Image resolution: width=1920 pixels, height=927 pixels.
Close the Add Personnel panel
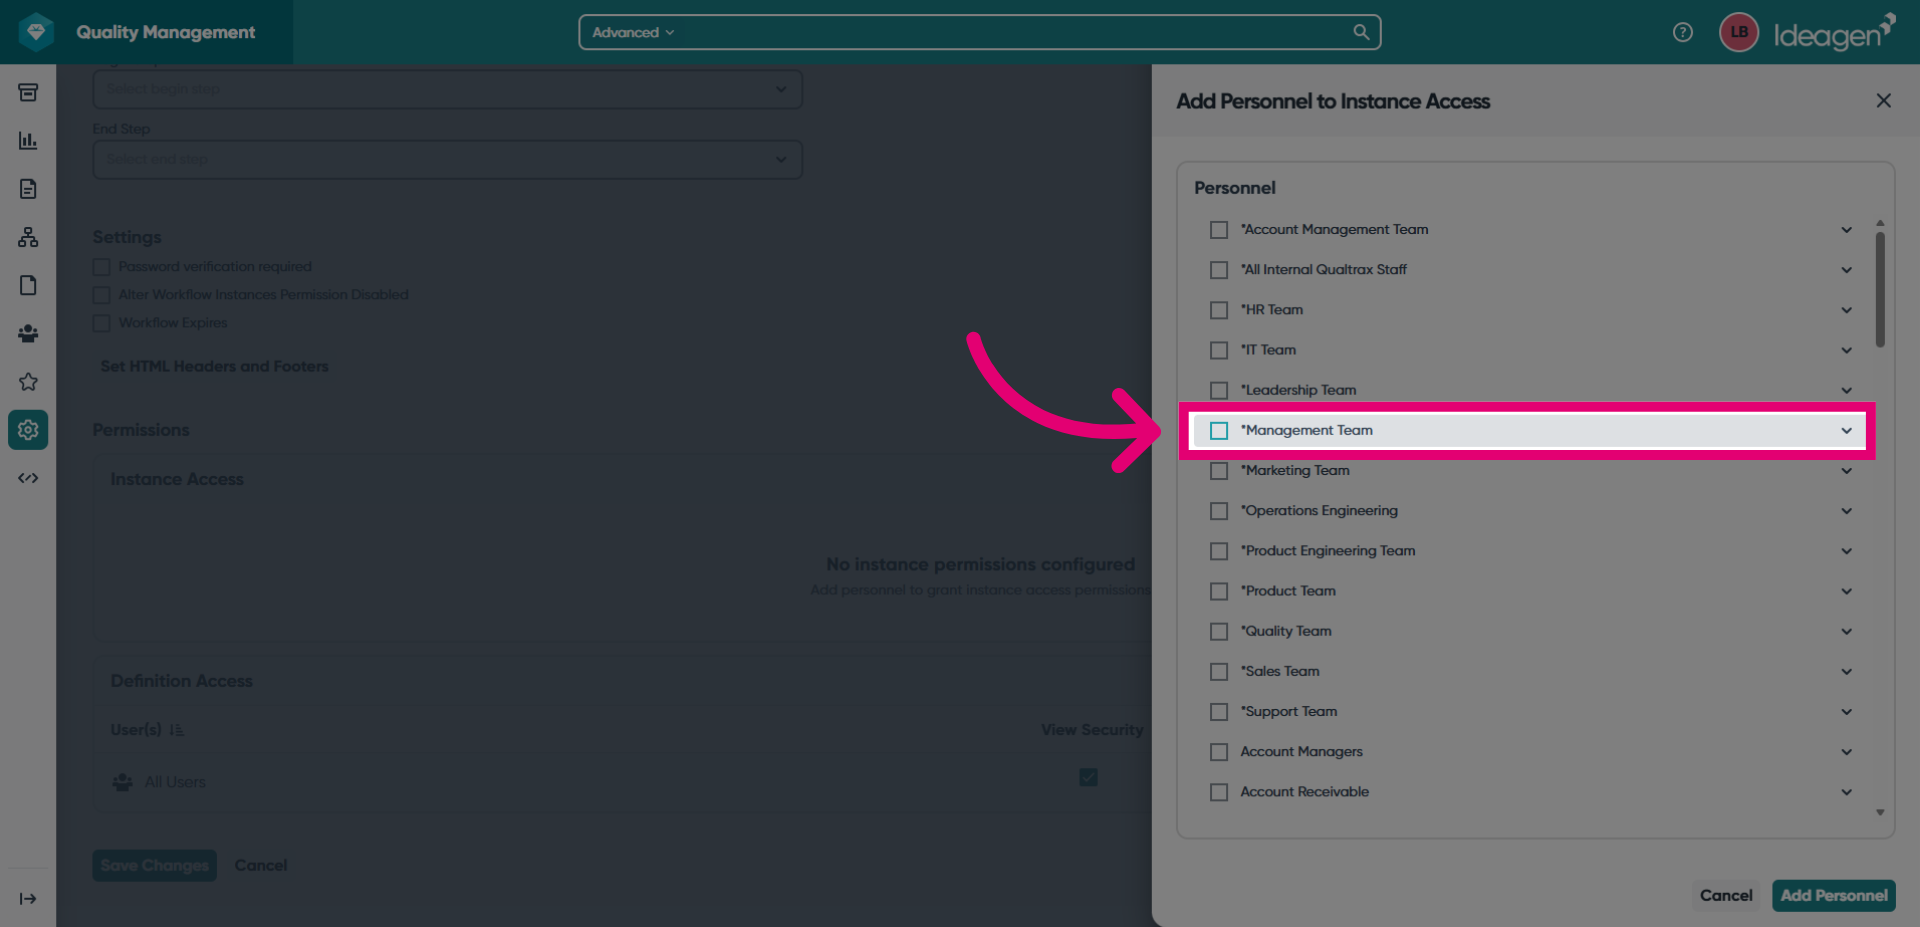click(1884, 101)
